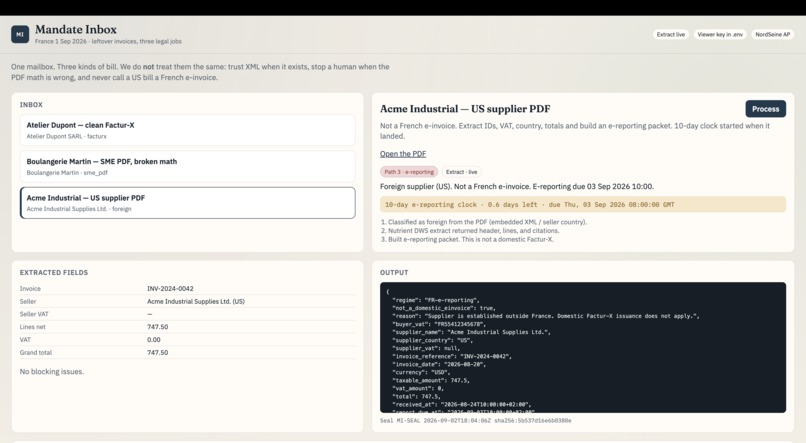Select Atelier Dupont clean Factur-X invoice
This screenshot has height=443, width=806.
point(188,130)
